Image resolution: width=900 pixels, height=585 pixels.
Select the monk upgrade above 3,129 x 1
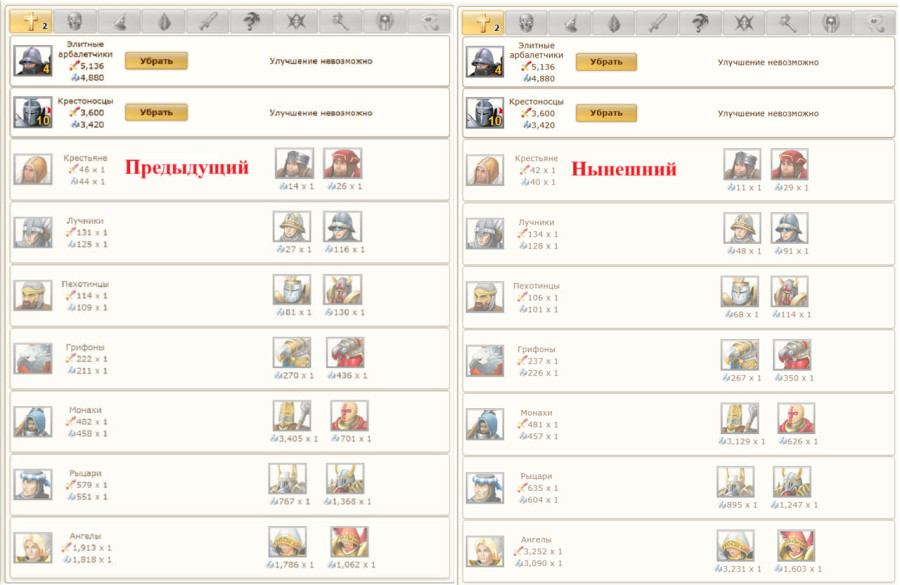[740, 418]
